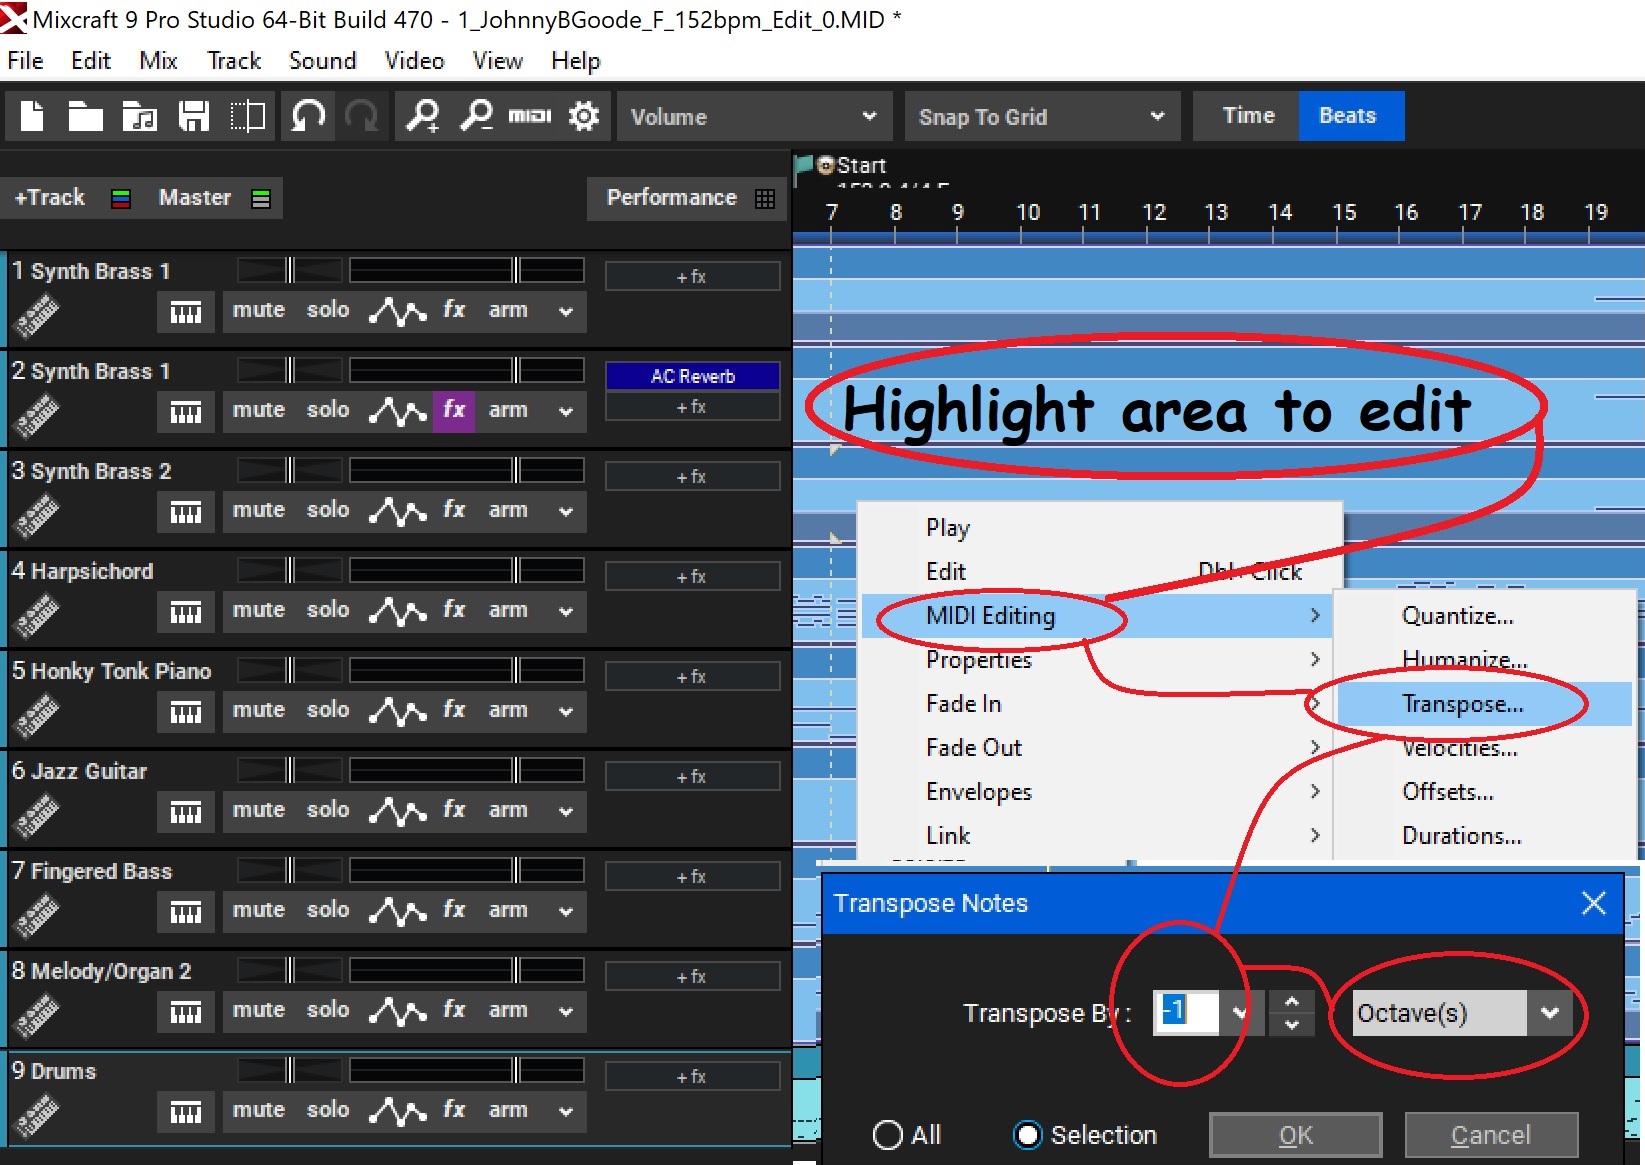
Task: Mute the Synth Brass 1 first track
Action: coord(258,310)
